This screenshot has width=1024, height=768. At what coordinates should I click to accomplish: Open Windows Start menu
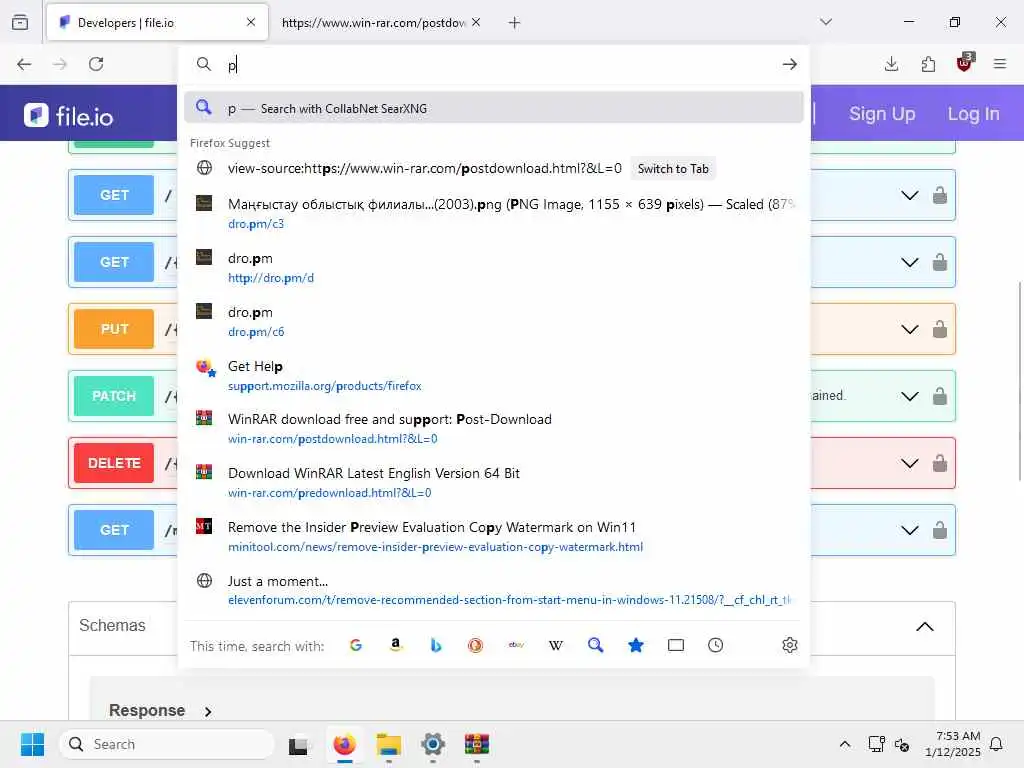[32, 744]
